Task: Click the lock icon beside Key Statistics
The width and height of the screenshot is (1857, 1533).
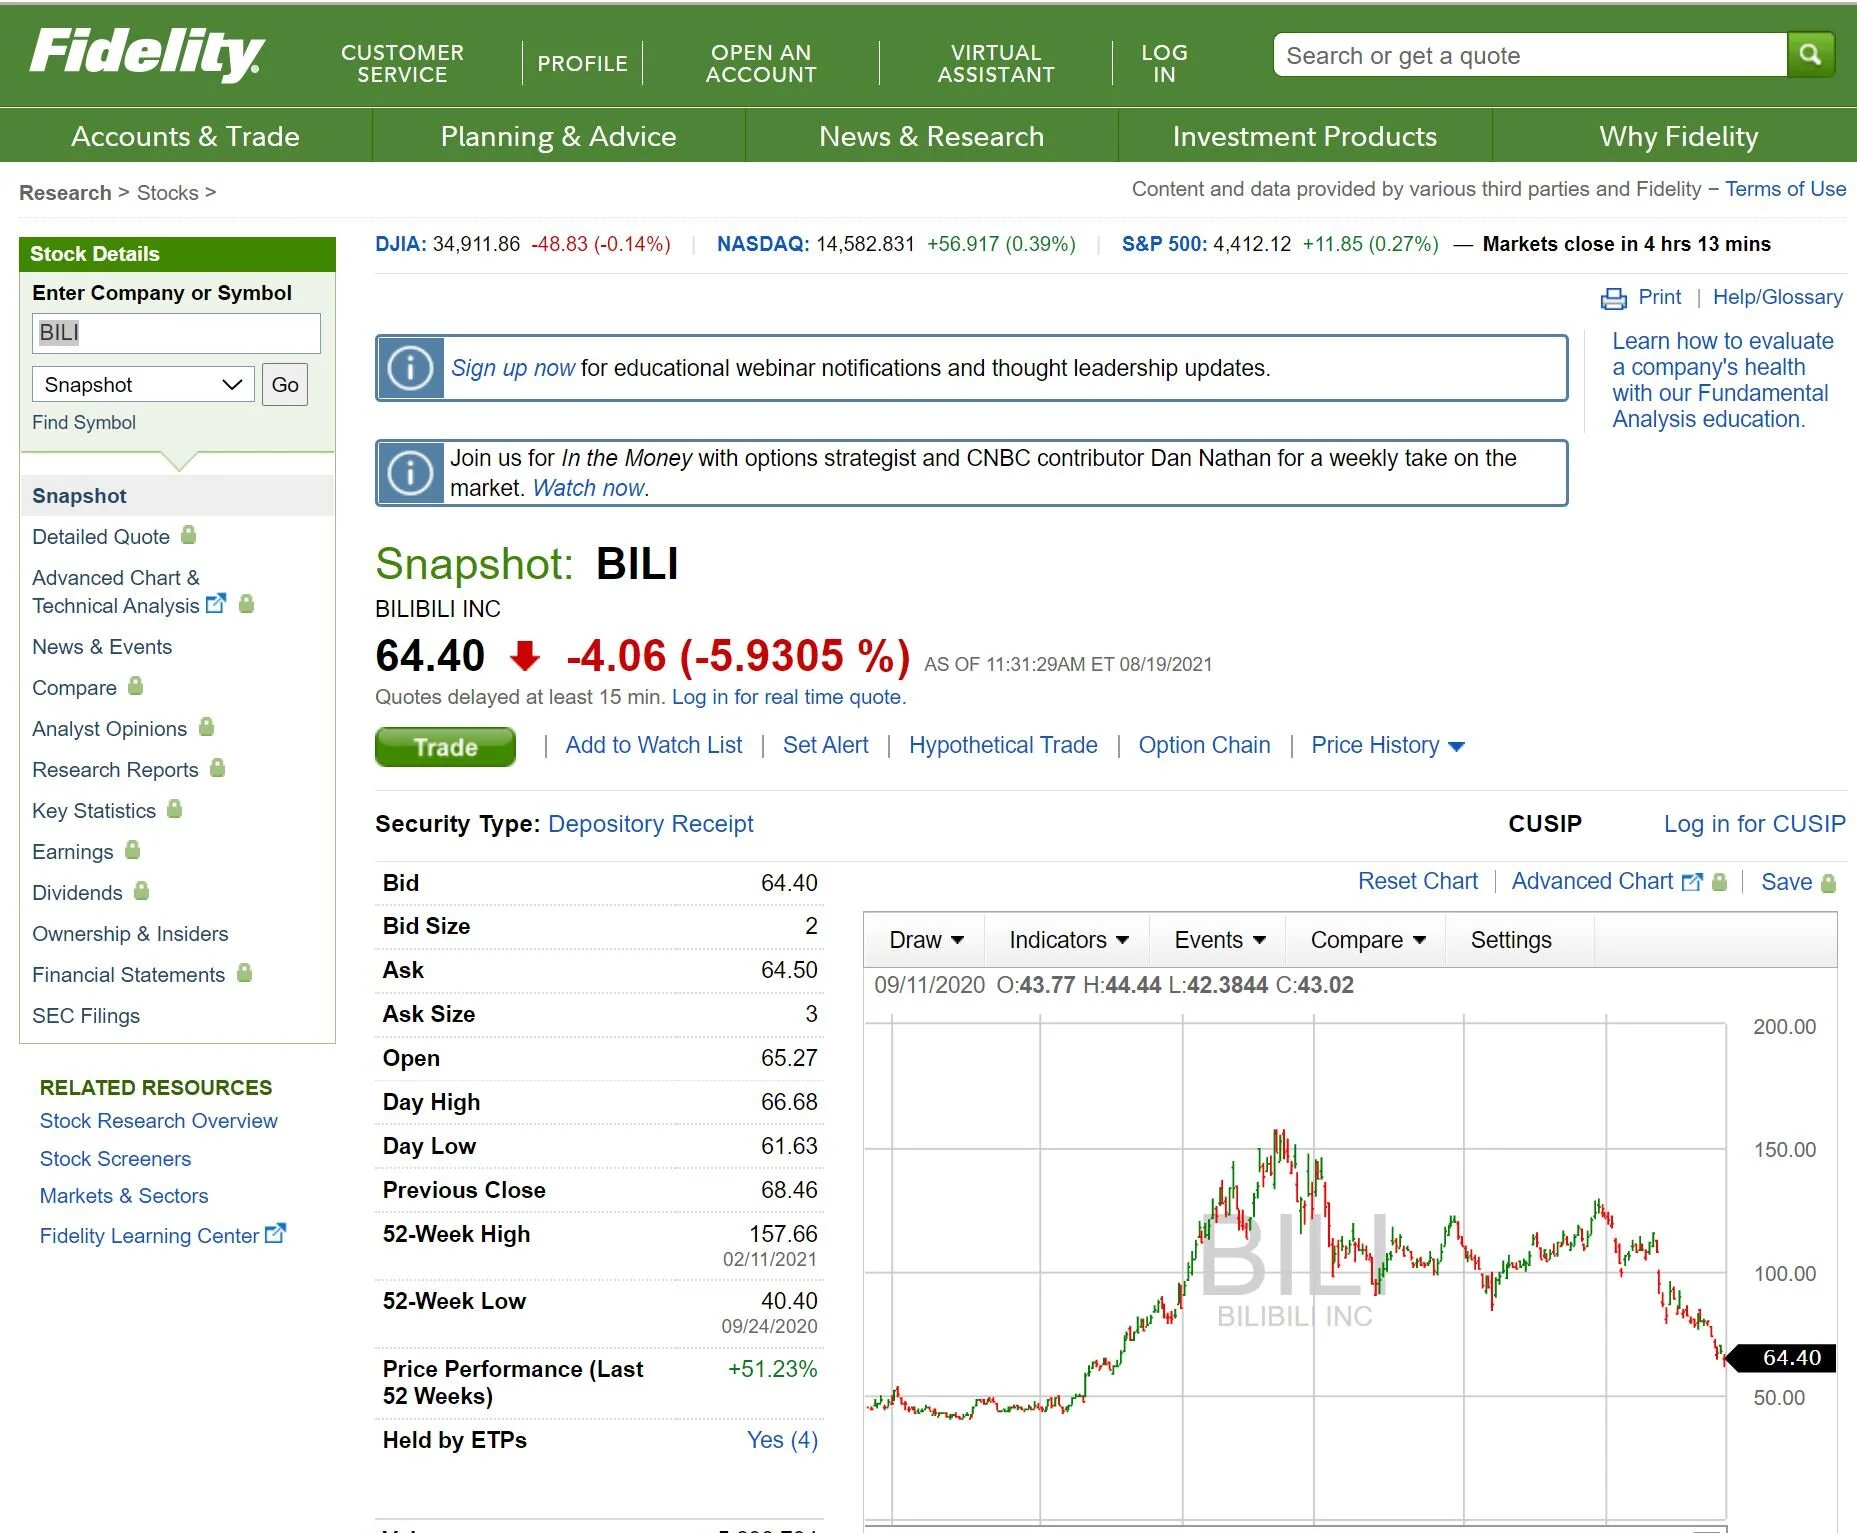Action: click(175, 809)
